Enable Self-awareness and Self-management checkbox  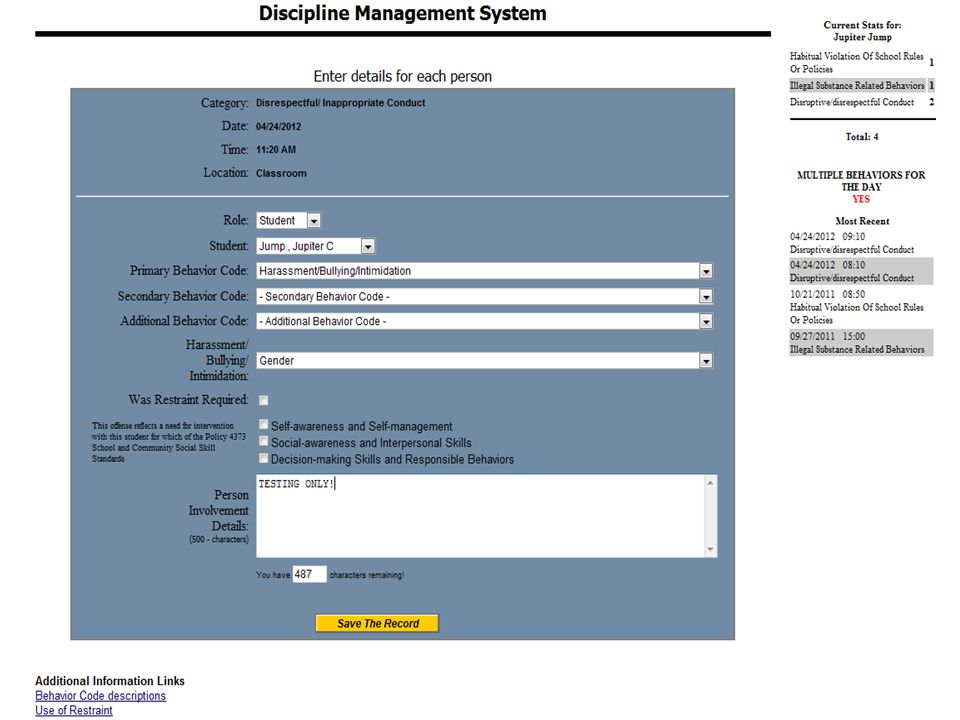(x=264, y=424)
